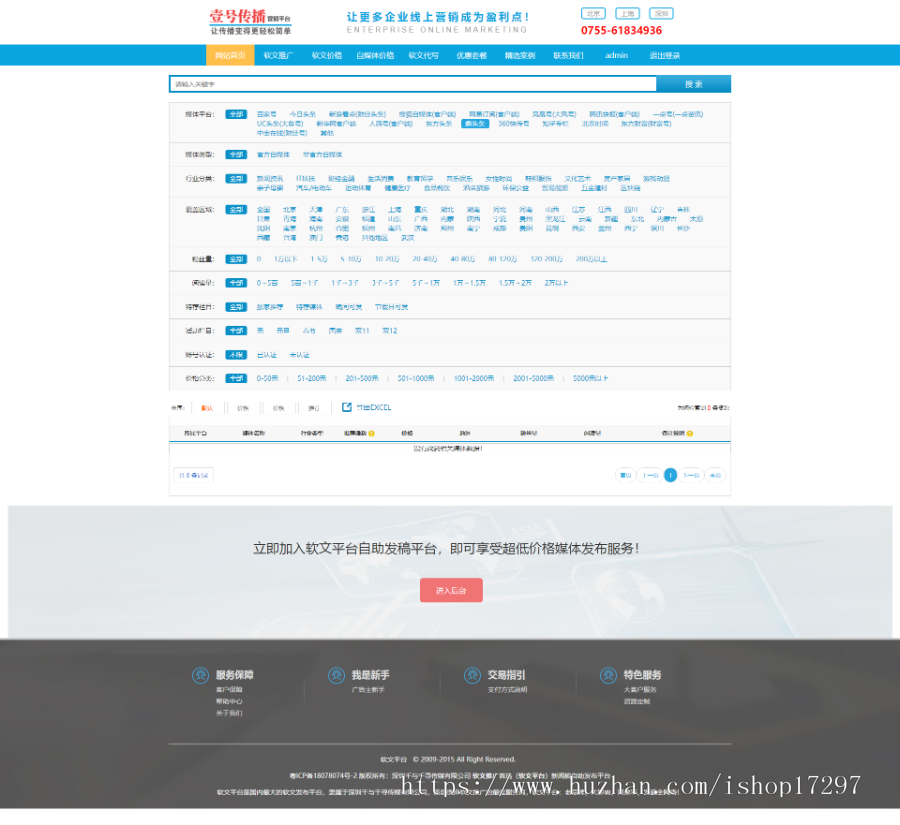Screen dimensions: 900x825
Task: Filter media platform by 今日头条
Action: (x=302, y=114)
